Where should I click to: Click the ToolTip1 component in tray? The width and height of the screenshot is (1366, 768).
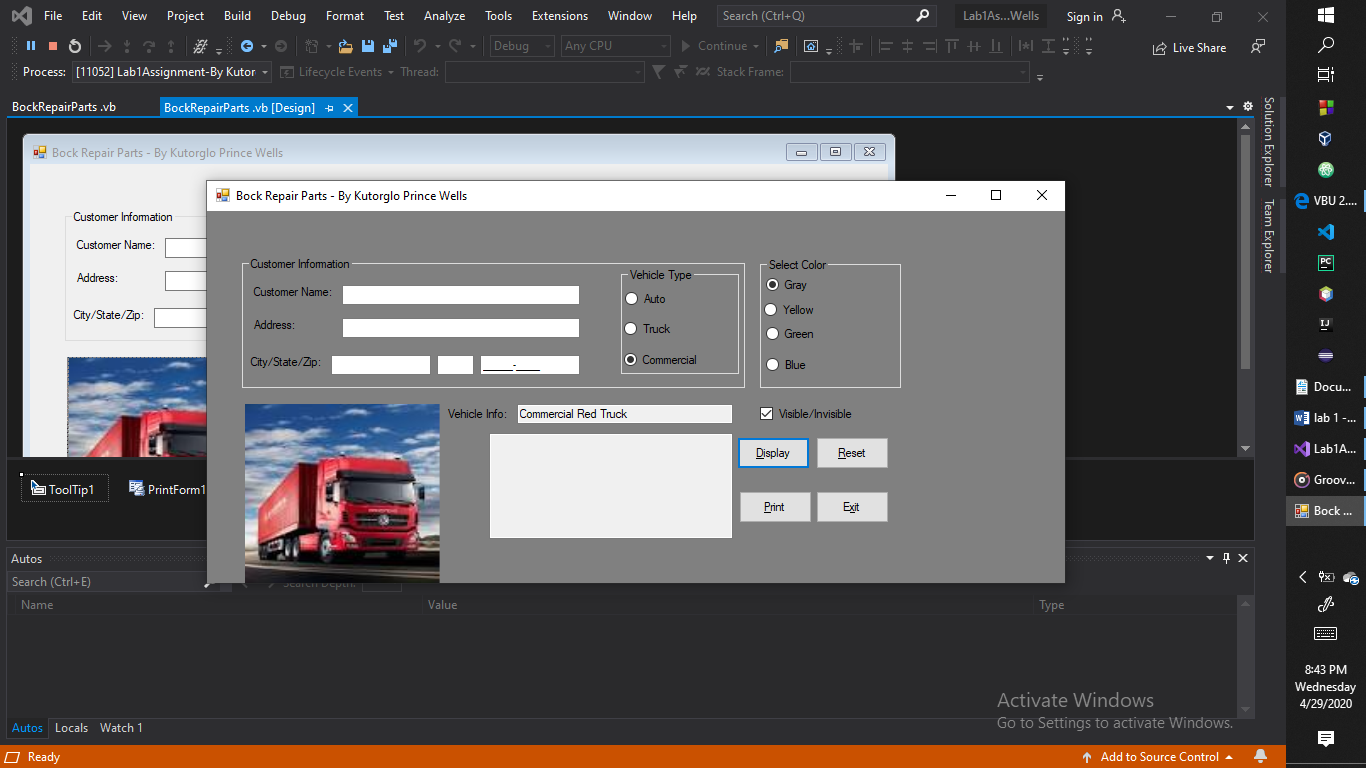(63, 489)
